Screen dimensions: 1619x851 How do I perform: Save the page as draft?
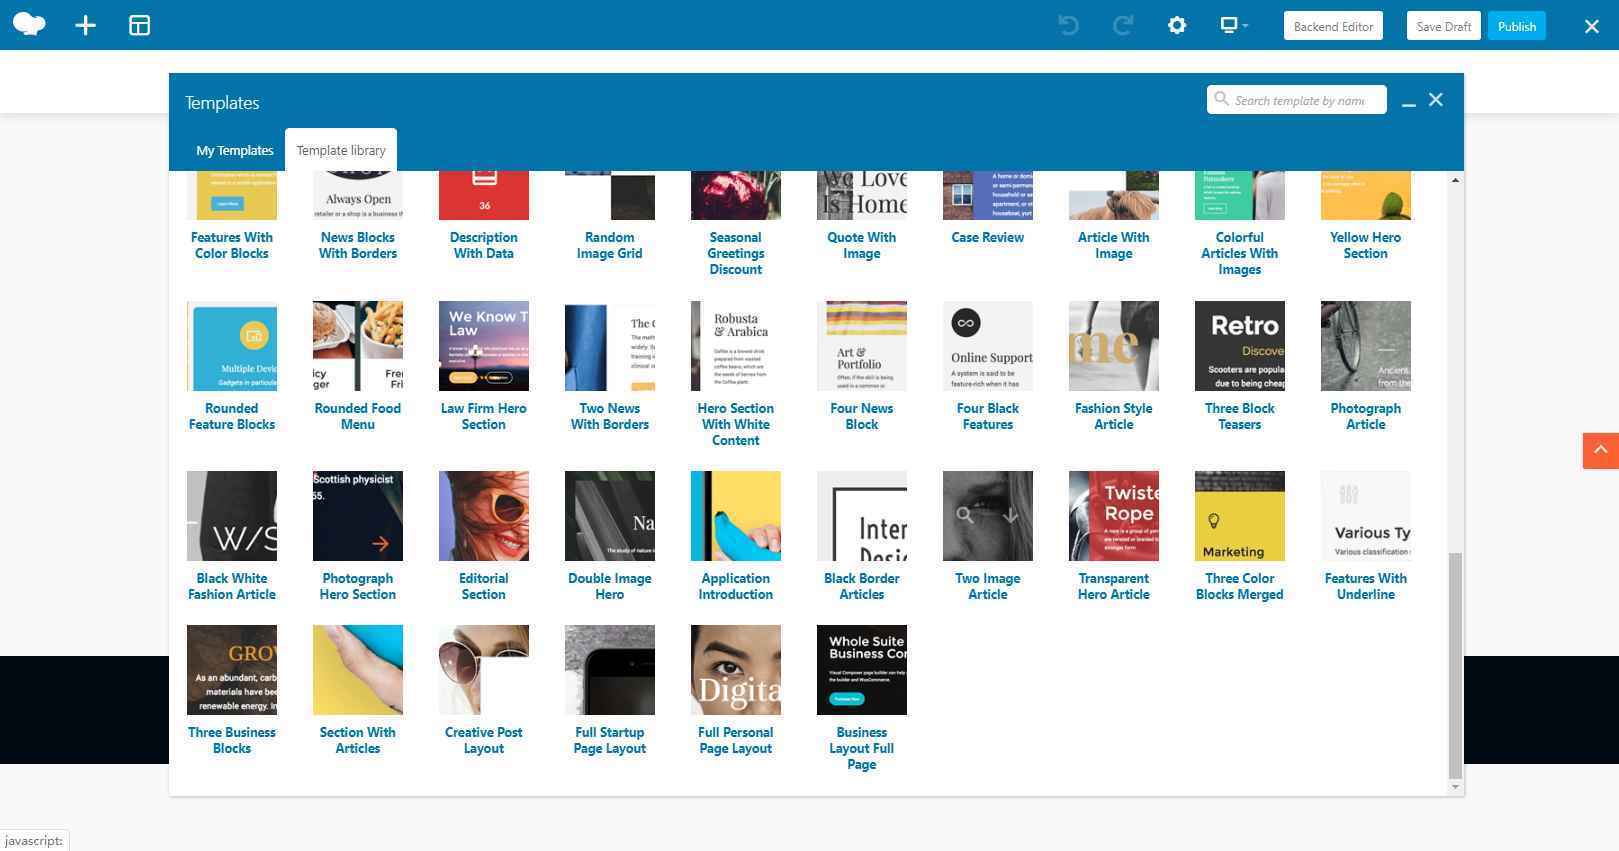tap(1443, 26)
